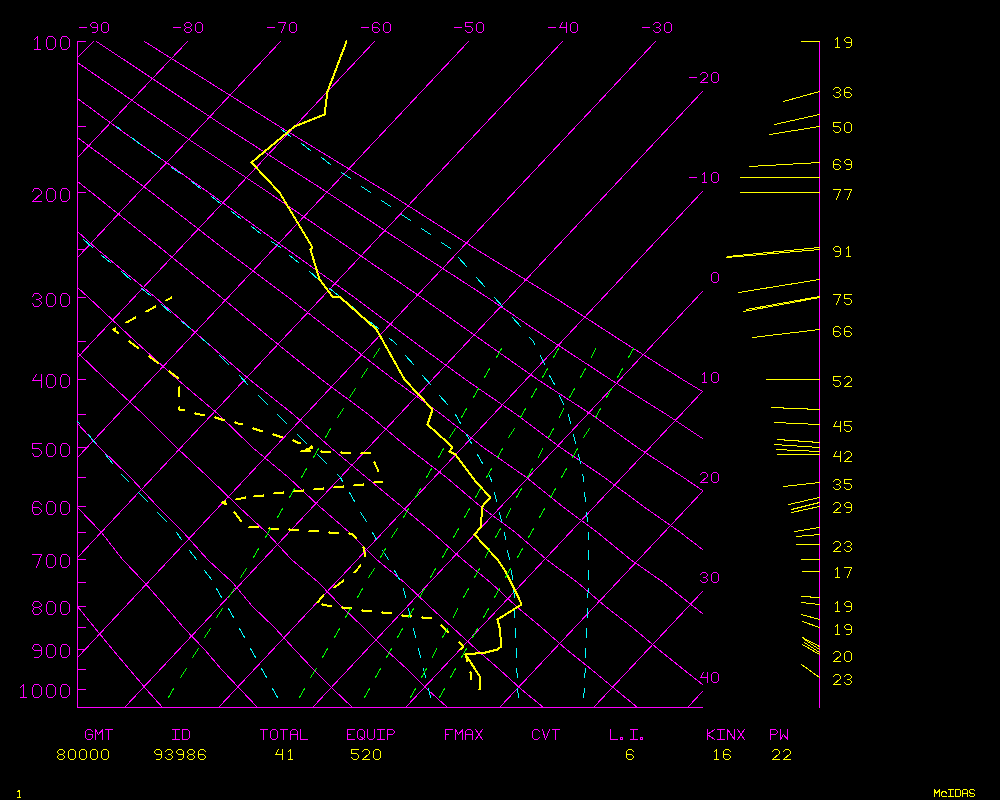Click the GMT label in the footer
The image size is (1000, 800).
97,735
